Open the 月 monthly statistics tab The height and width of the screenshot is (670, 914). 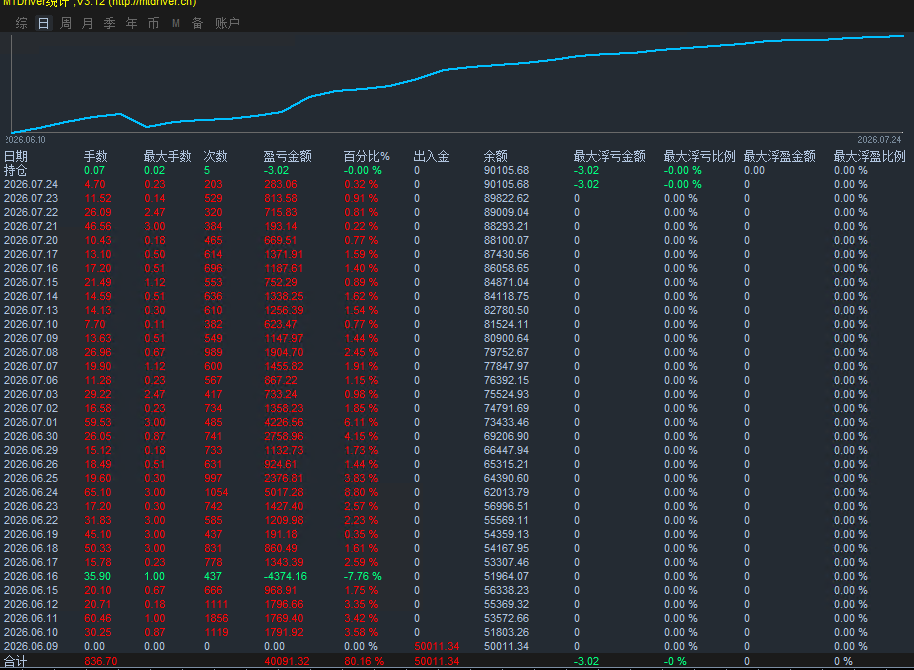pyautogui.click(x=87, y=23)
